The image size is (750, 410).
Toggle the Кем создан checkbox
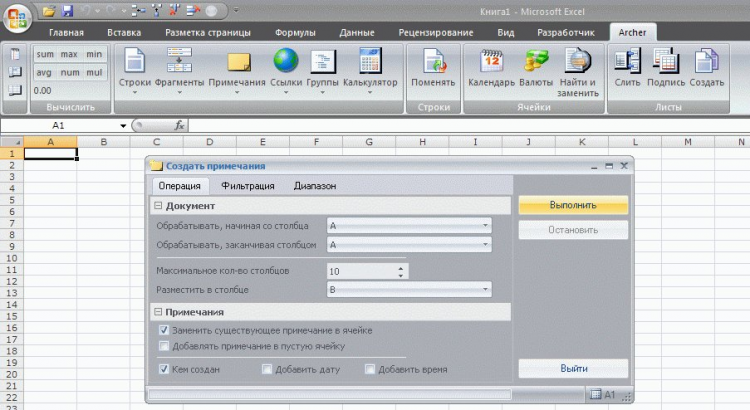(x=164, y=369)
